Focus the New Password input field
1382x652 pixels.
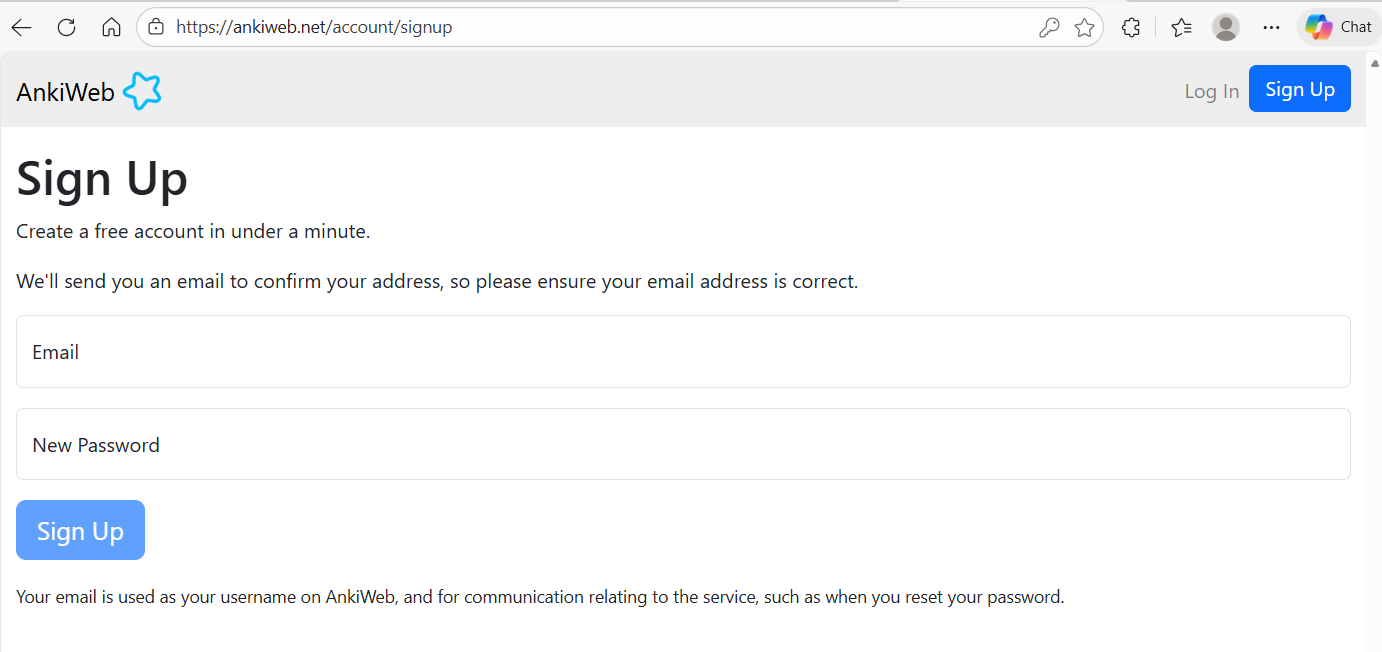(683, 444)
